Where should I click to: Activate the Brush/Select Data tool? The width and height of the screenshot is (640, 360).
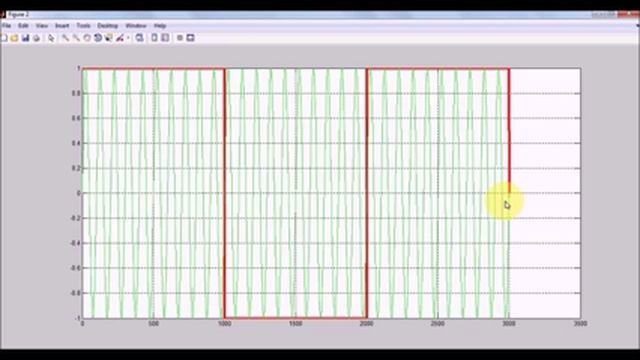click(x=120, y=38)
